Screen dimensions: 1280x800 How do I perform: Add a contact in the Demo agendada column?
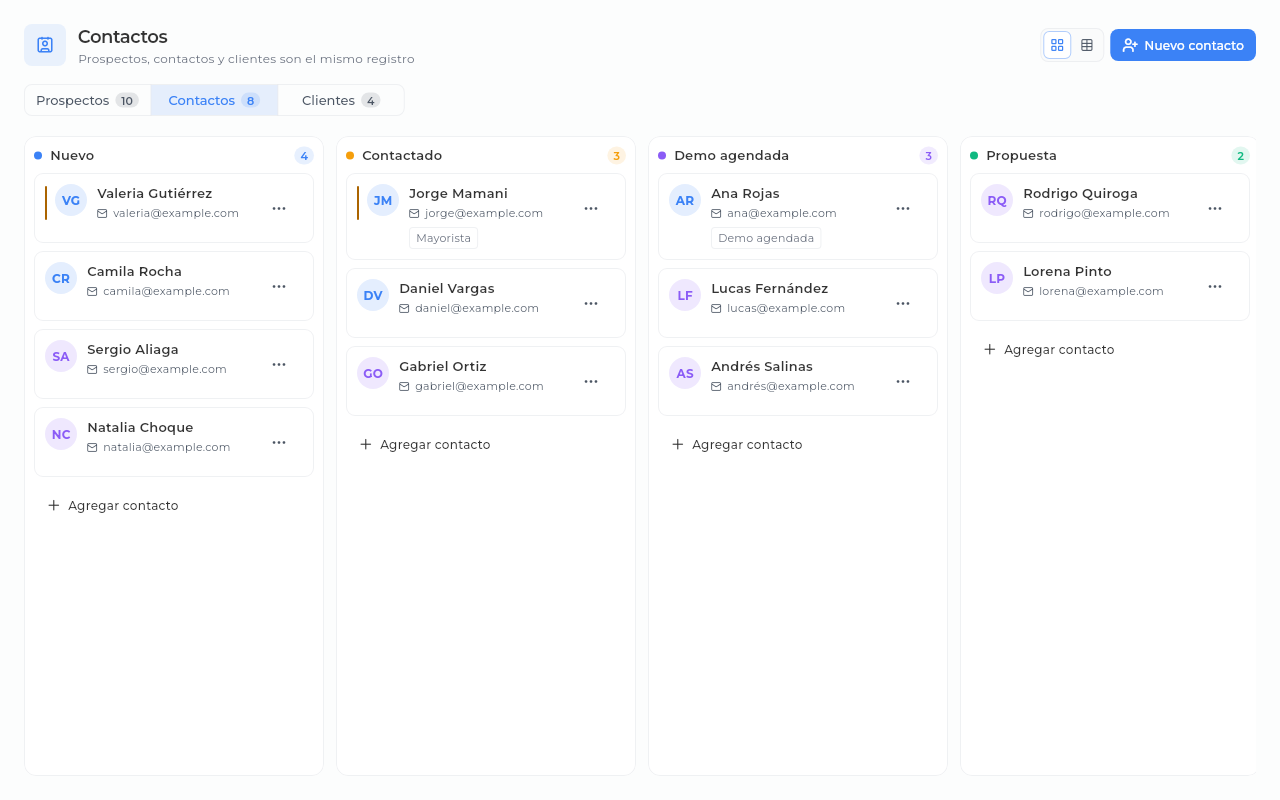(x=737, y=444)
